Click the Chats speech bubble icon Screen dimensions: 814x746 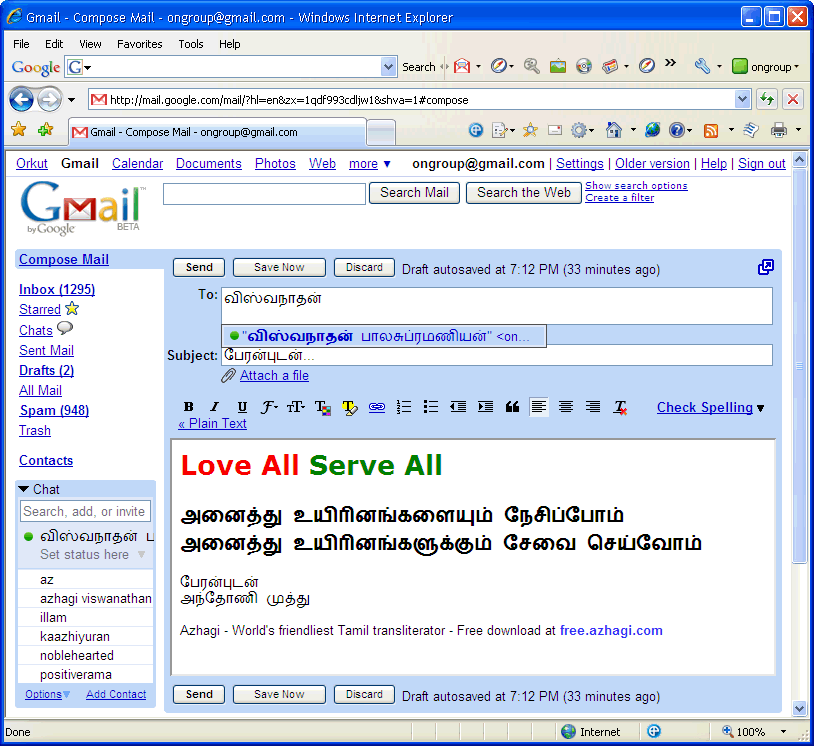[64, 328]
